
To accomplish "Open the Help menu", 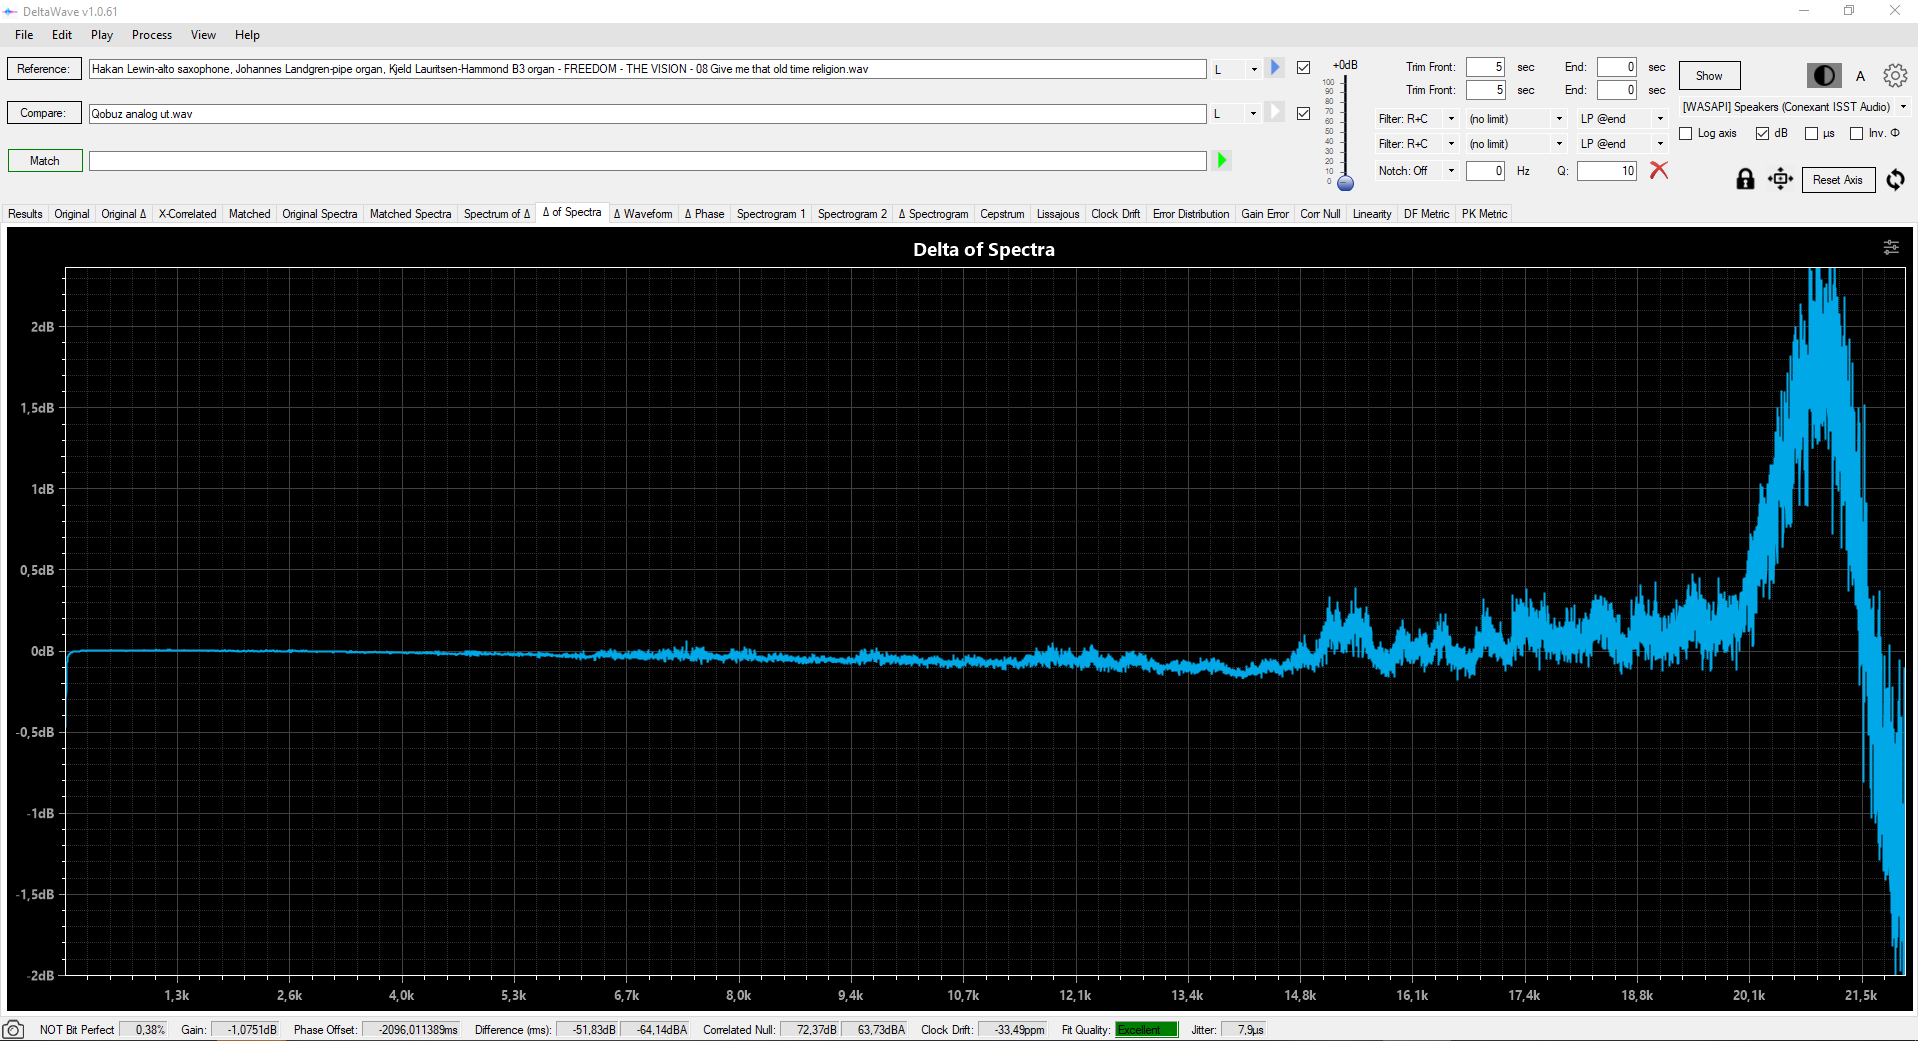I will 247,34.
